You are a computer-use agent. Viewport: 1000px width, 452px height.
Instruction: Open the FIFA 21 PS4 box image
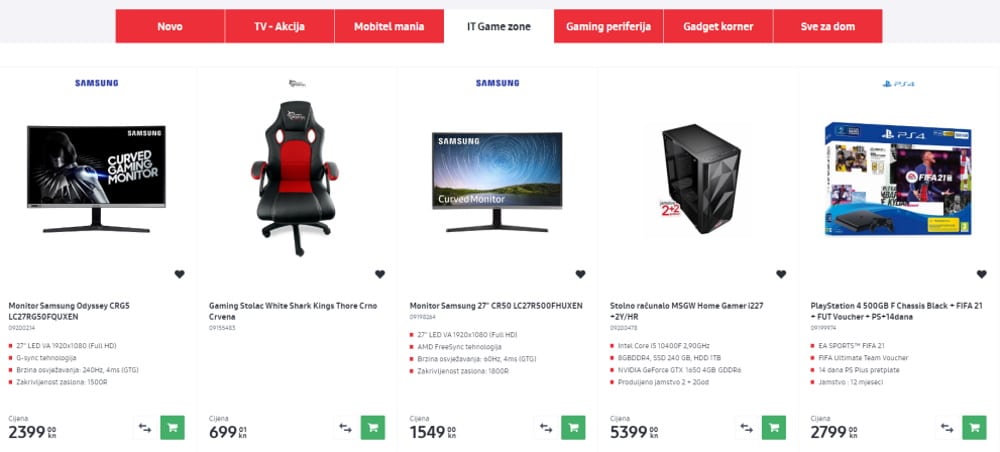898,179
